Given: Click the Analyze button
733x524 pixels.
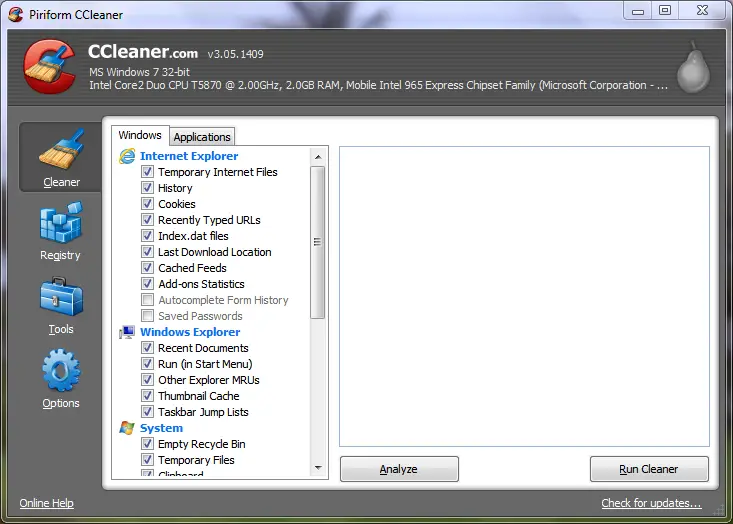Looking at the screenshot, I should pos(399,469).
